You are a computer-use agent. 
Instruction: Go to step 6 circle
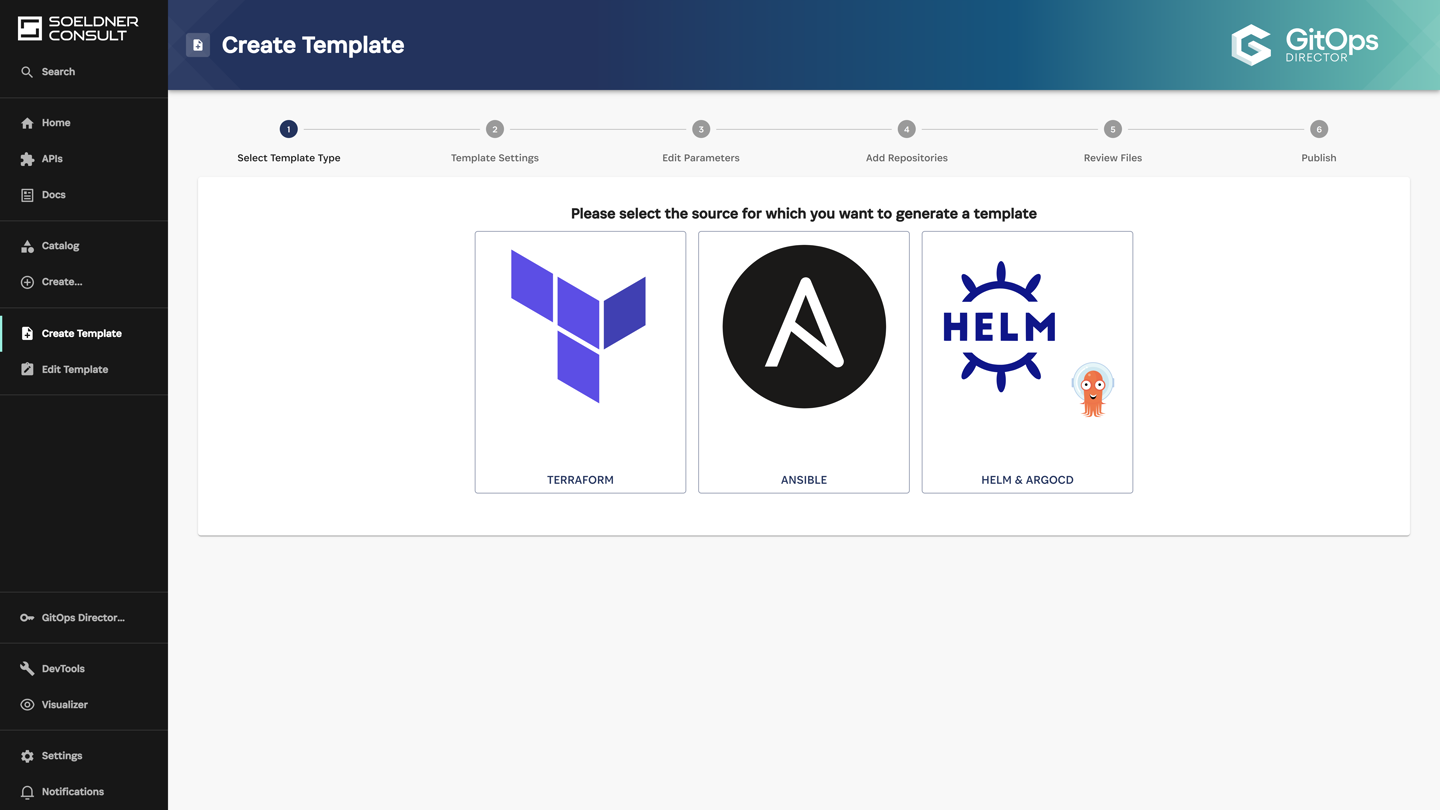tap(1319, 129)
